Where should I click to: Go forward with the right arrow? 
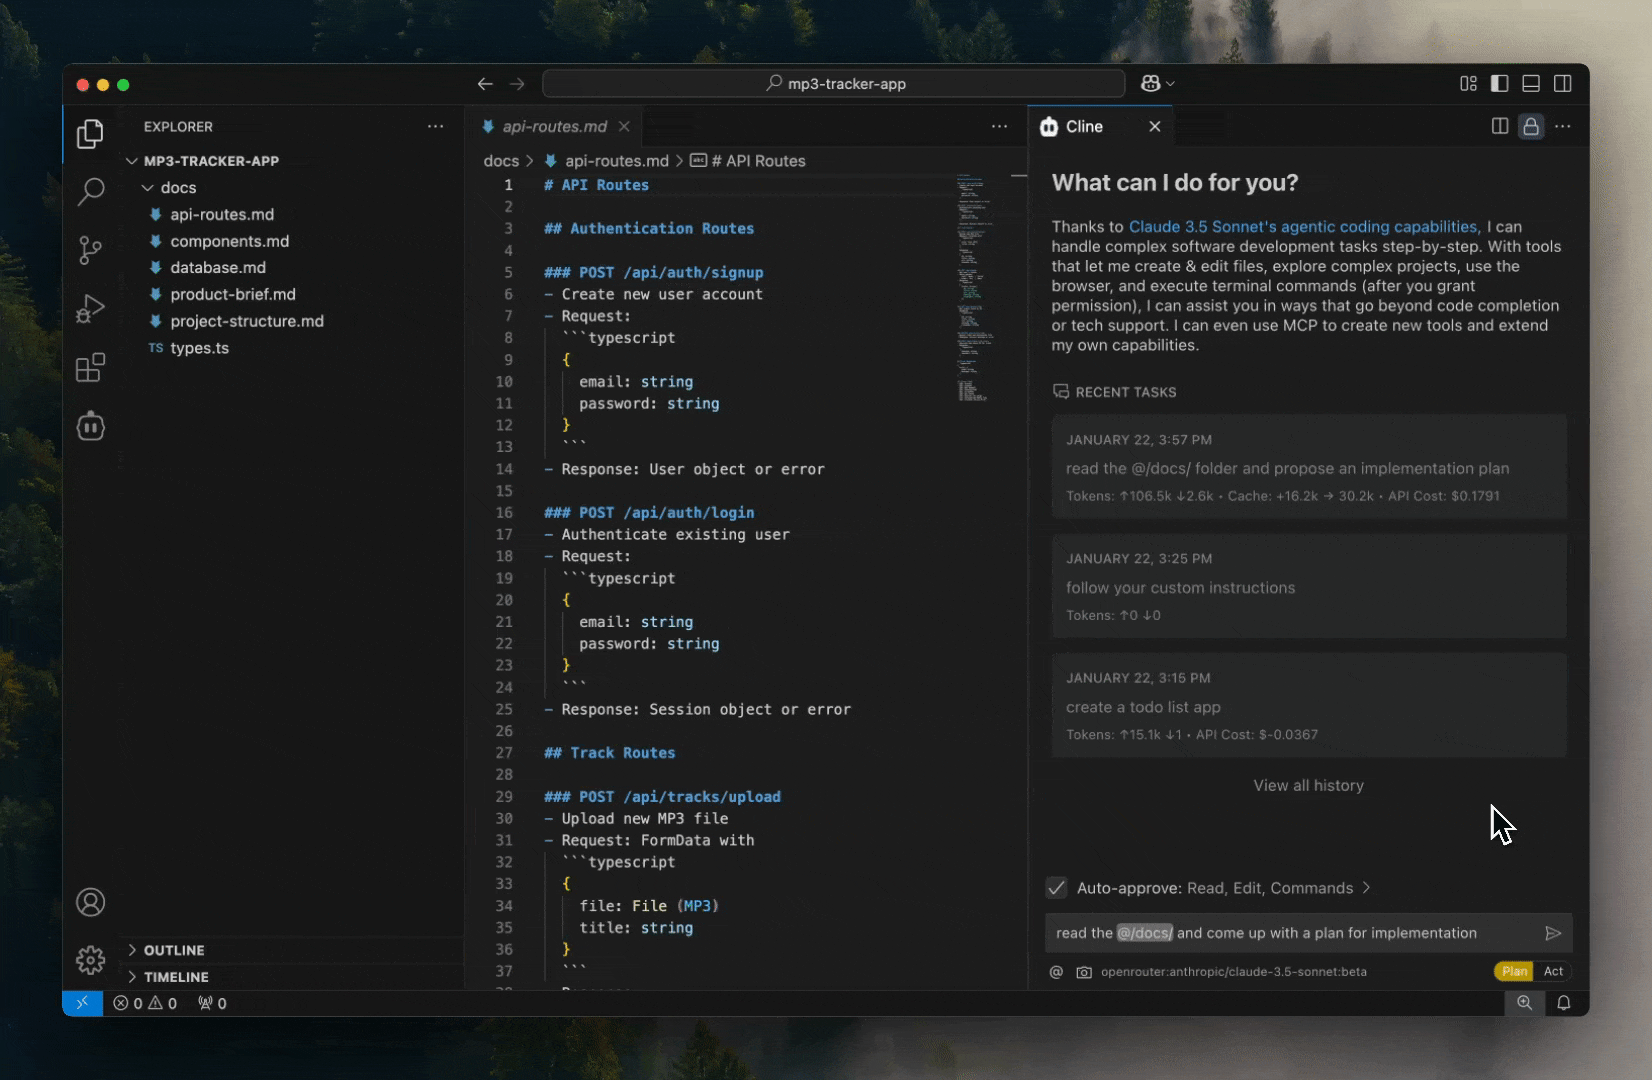coord(517,84)
